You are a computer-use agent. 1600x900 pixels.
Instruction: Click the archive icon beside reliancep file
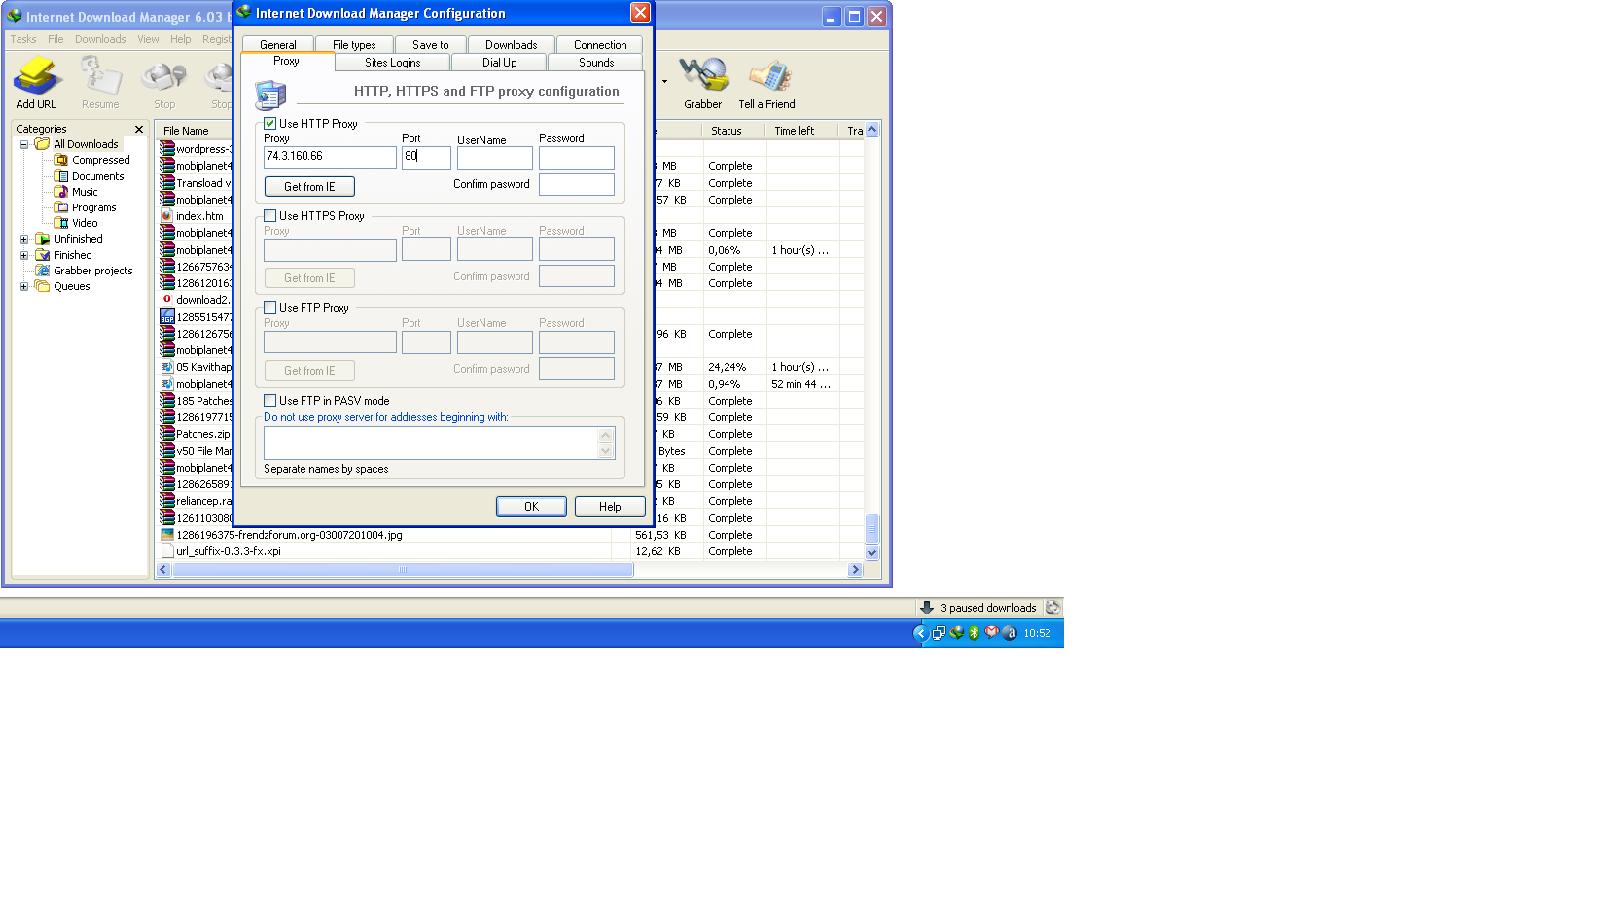tap(167, 501)
